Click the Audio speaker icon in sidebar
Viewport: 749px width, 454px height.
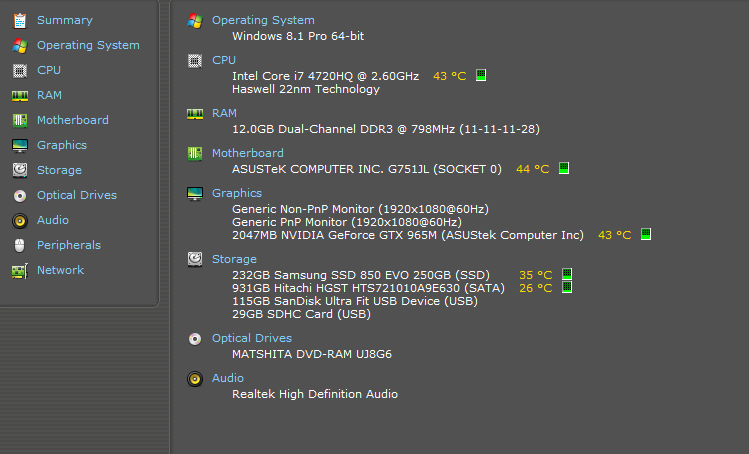[19, 220]
